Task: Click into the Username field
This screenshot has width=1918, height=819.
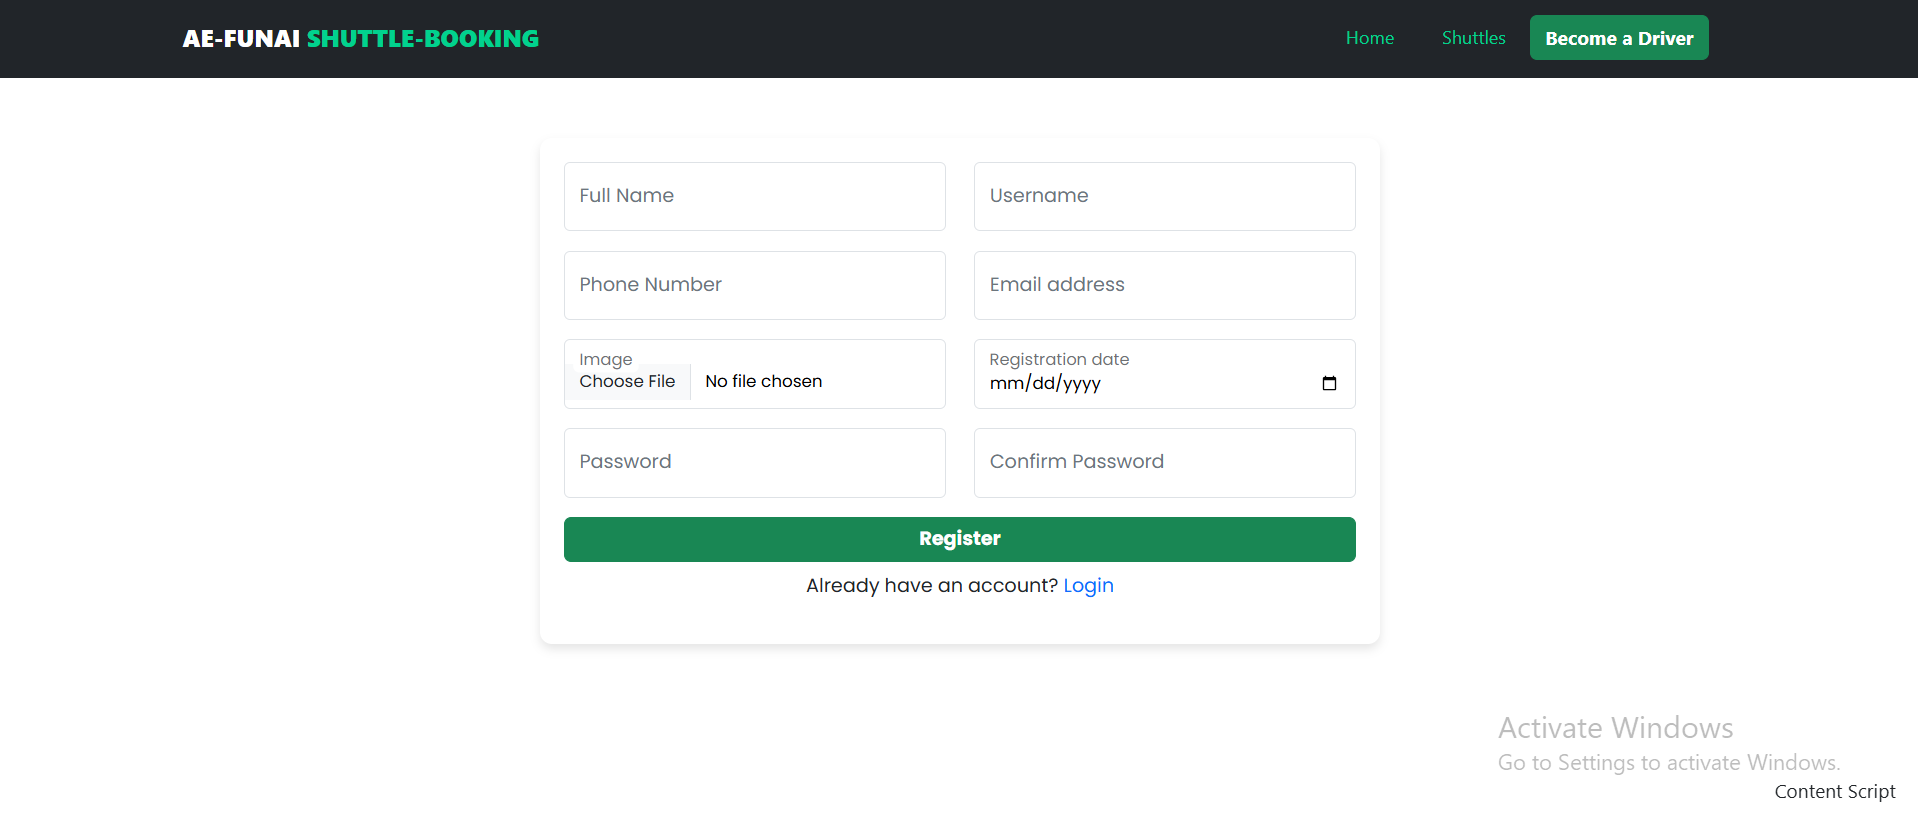Action: point(1164,197)
